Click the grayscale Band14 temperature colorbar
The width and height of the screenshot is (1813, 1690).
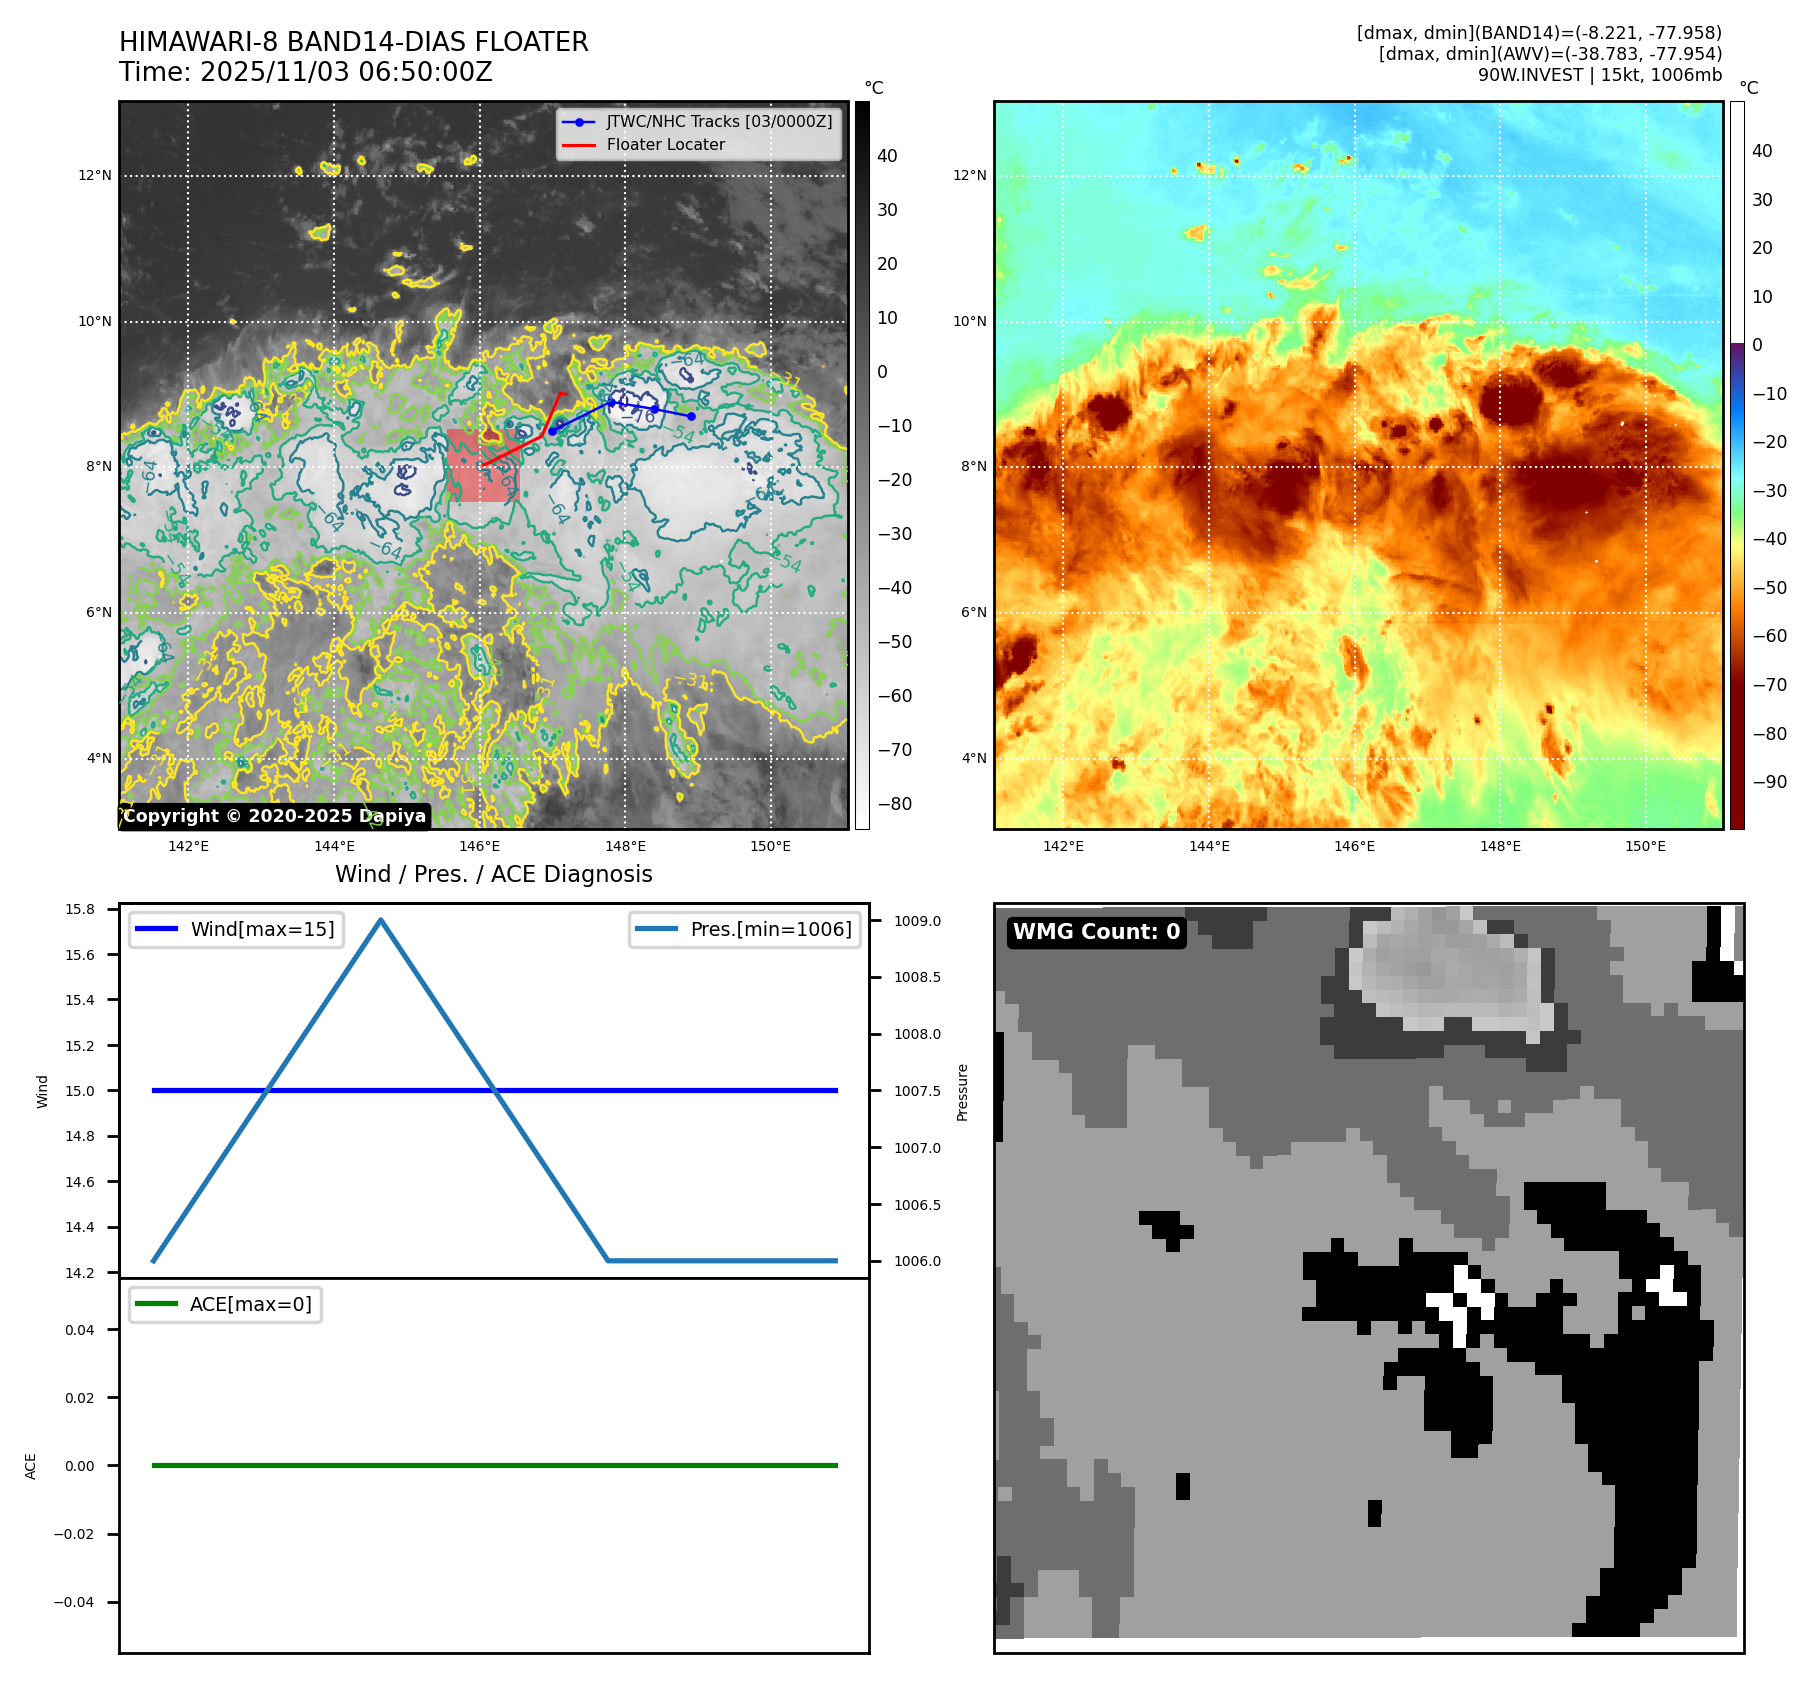click(x=862, y=465)
